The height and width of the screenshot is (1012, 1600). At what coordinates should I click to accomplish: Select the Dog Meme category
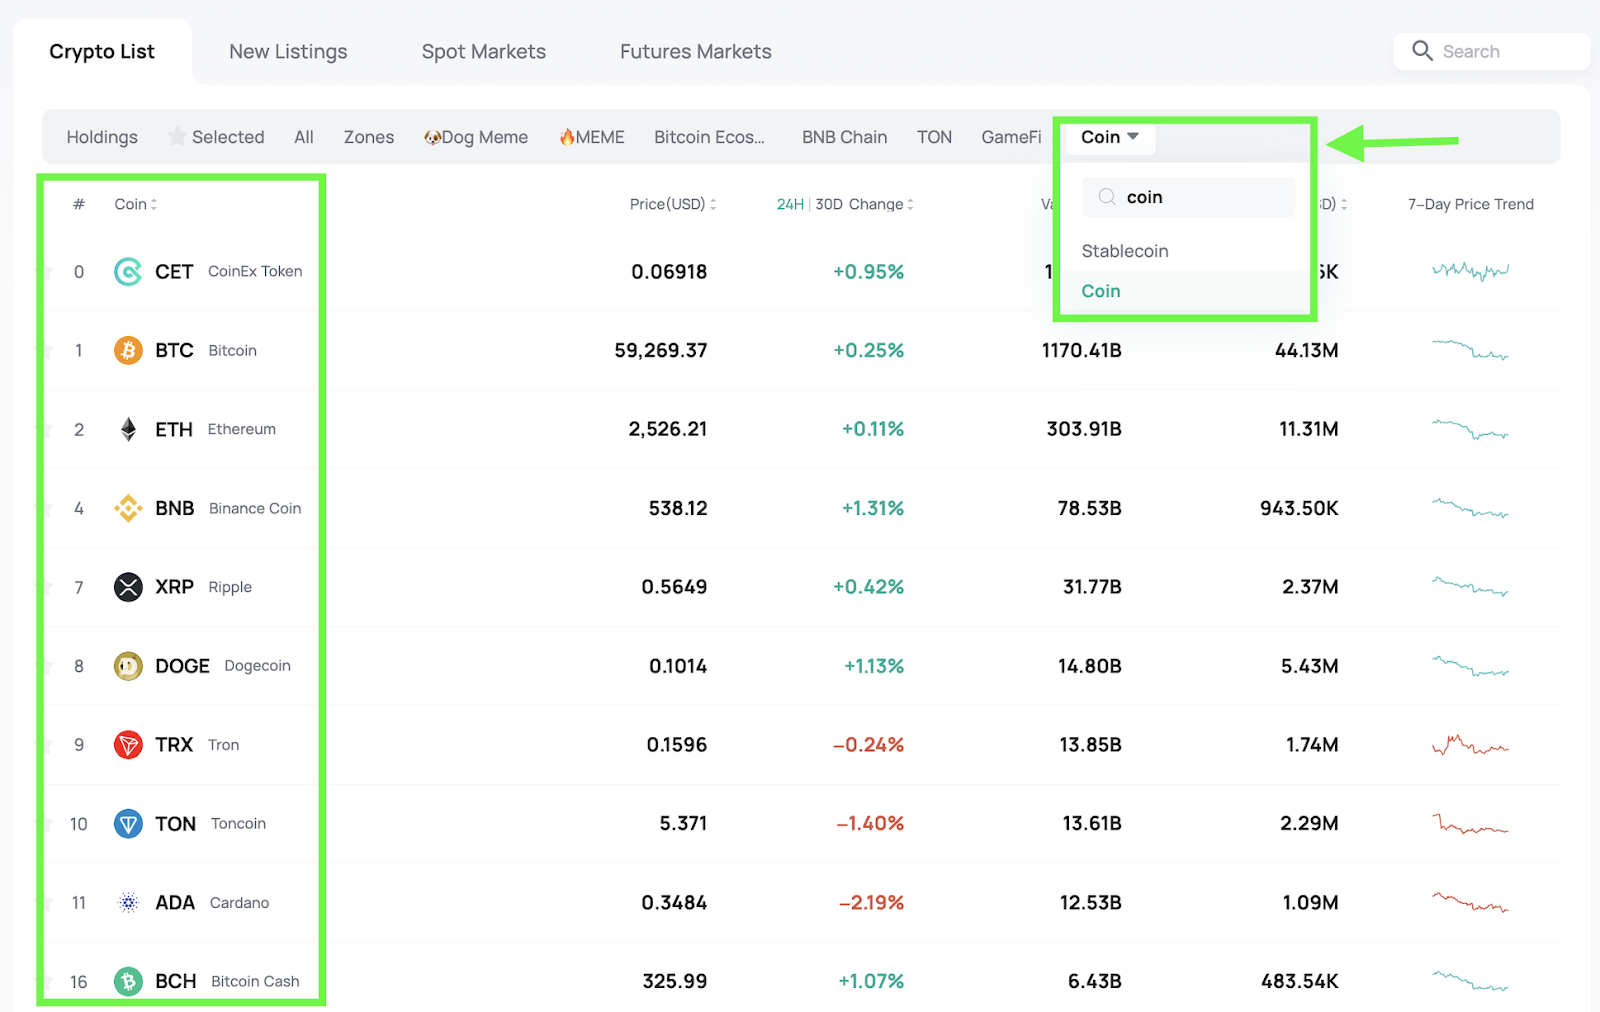[476, 137]
